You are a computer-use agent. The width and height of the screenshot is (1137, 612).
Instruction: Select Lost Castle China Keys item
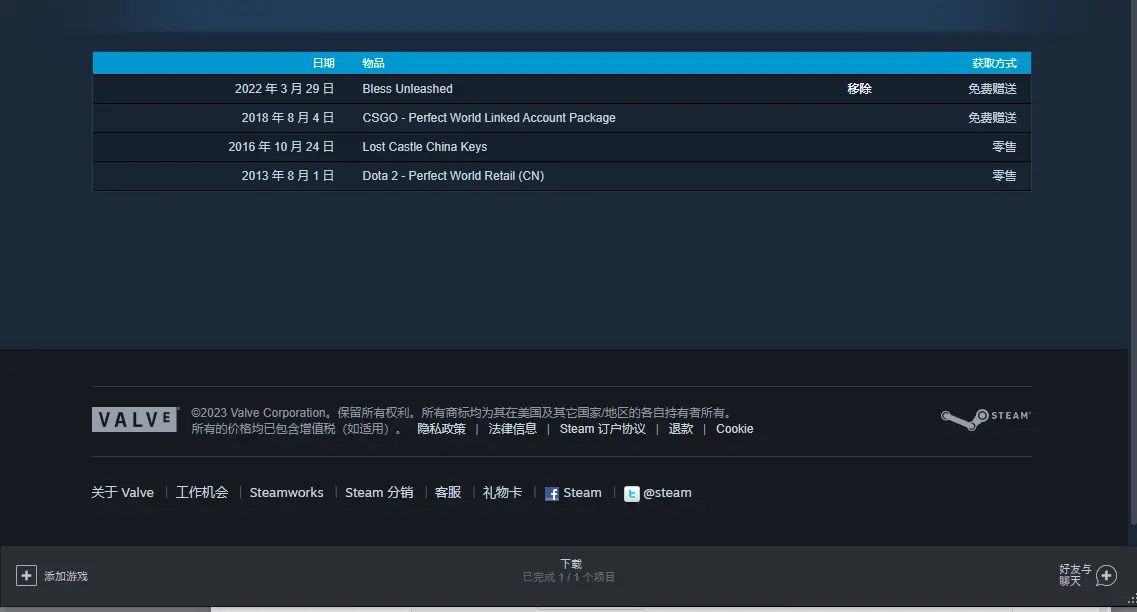tap(425, 146)
